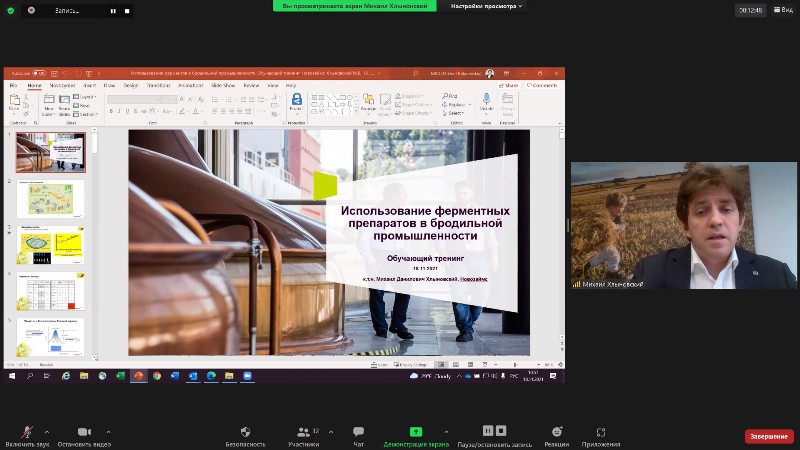
Task: Open the Приложения apps icon
Action: tap(601, 432)
